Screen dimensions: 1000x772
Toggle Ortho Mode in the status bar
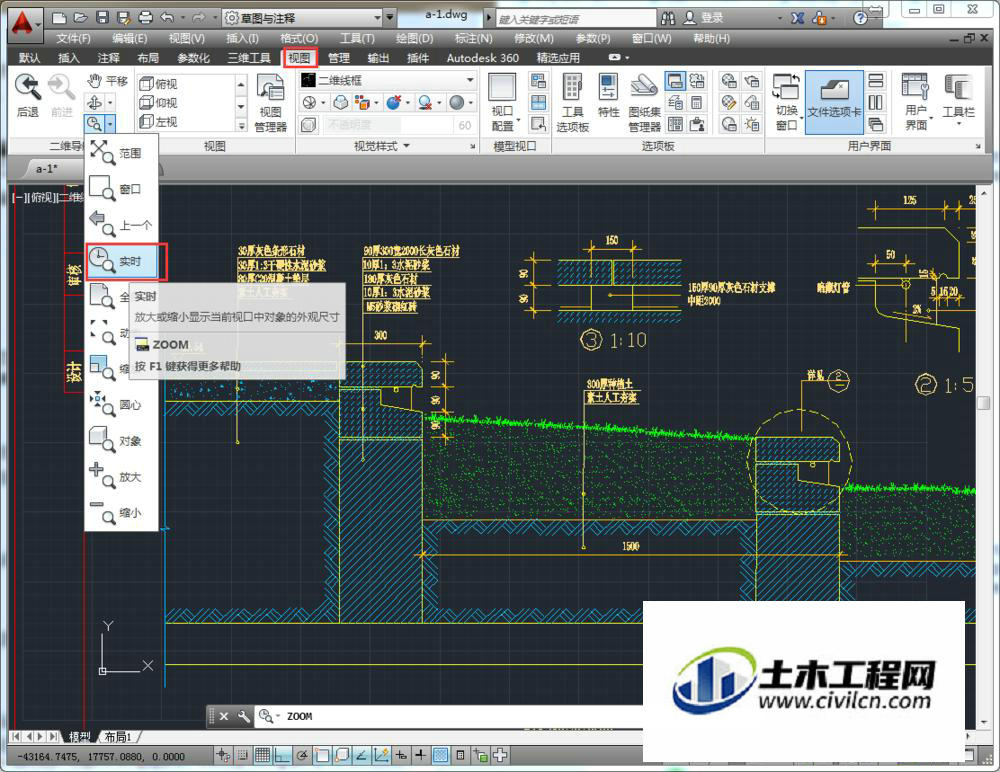click(x=282, y=756)
